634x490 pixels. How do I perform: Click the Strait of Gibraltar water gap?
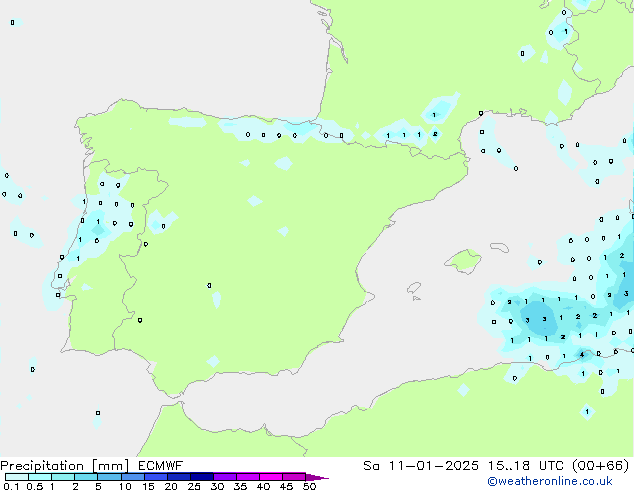coord(172,406)
